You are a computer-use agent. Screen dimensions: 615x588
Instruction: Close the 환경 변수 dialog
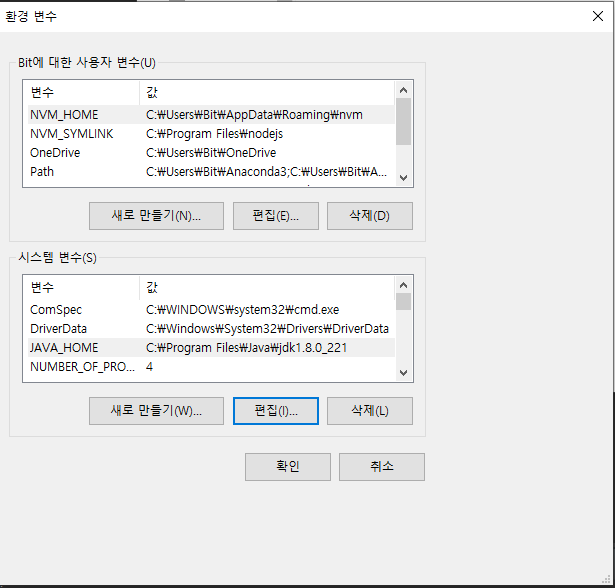point(598,16)
